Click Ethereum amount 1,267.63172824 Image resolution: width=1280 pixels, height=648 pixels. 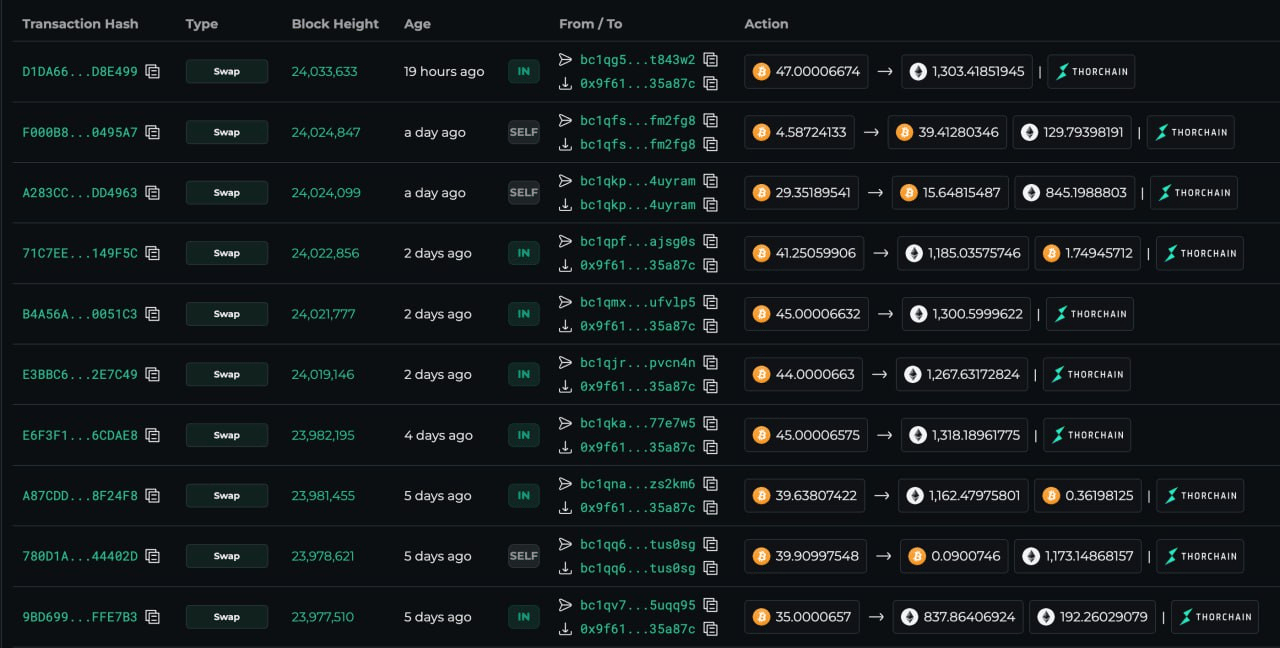click(962, 374)
